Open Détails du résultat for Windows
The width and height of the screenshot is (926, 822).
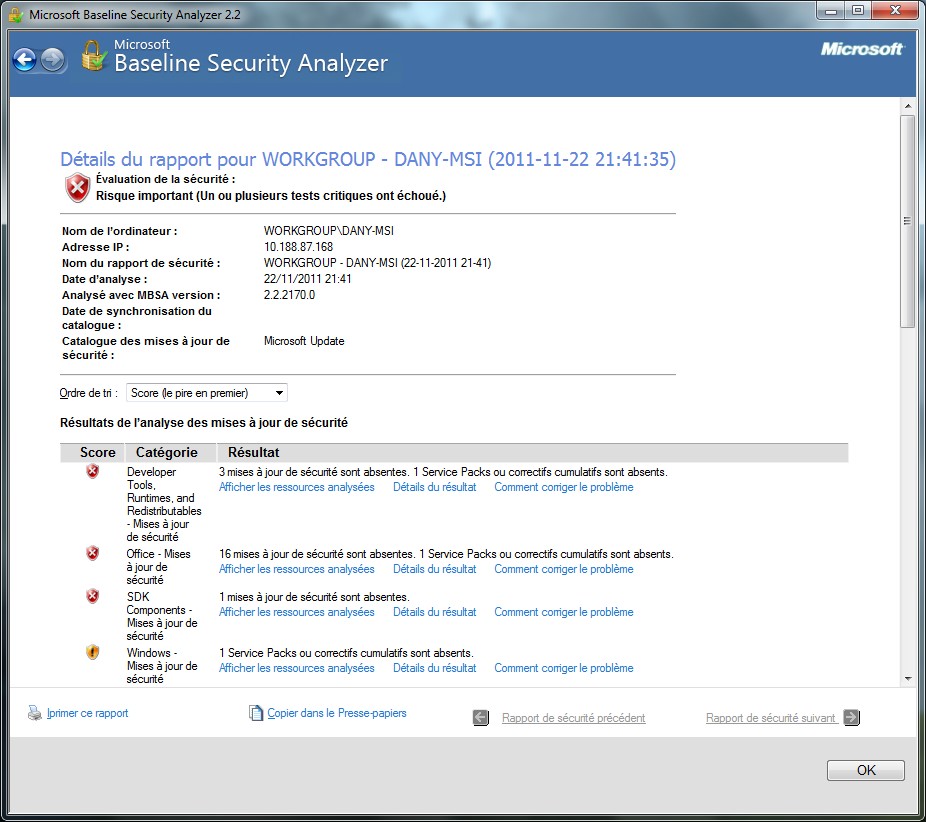(x=435, y=668)
